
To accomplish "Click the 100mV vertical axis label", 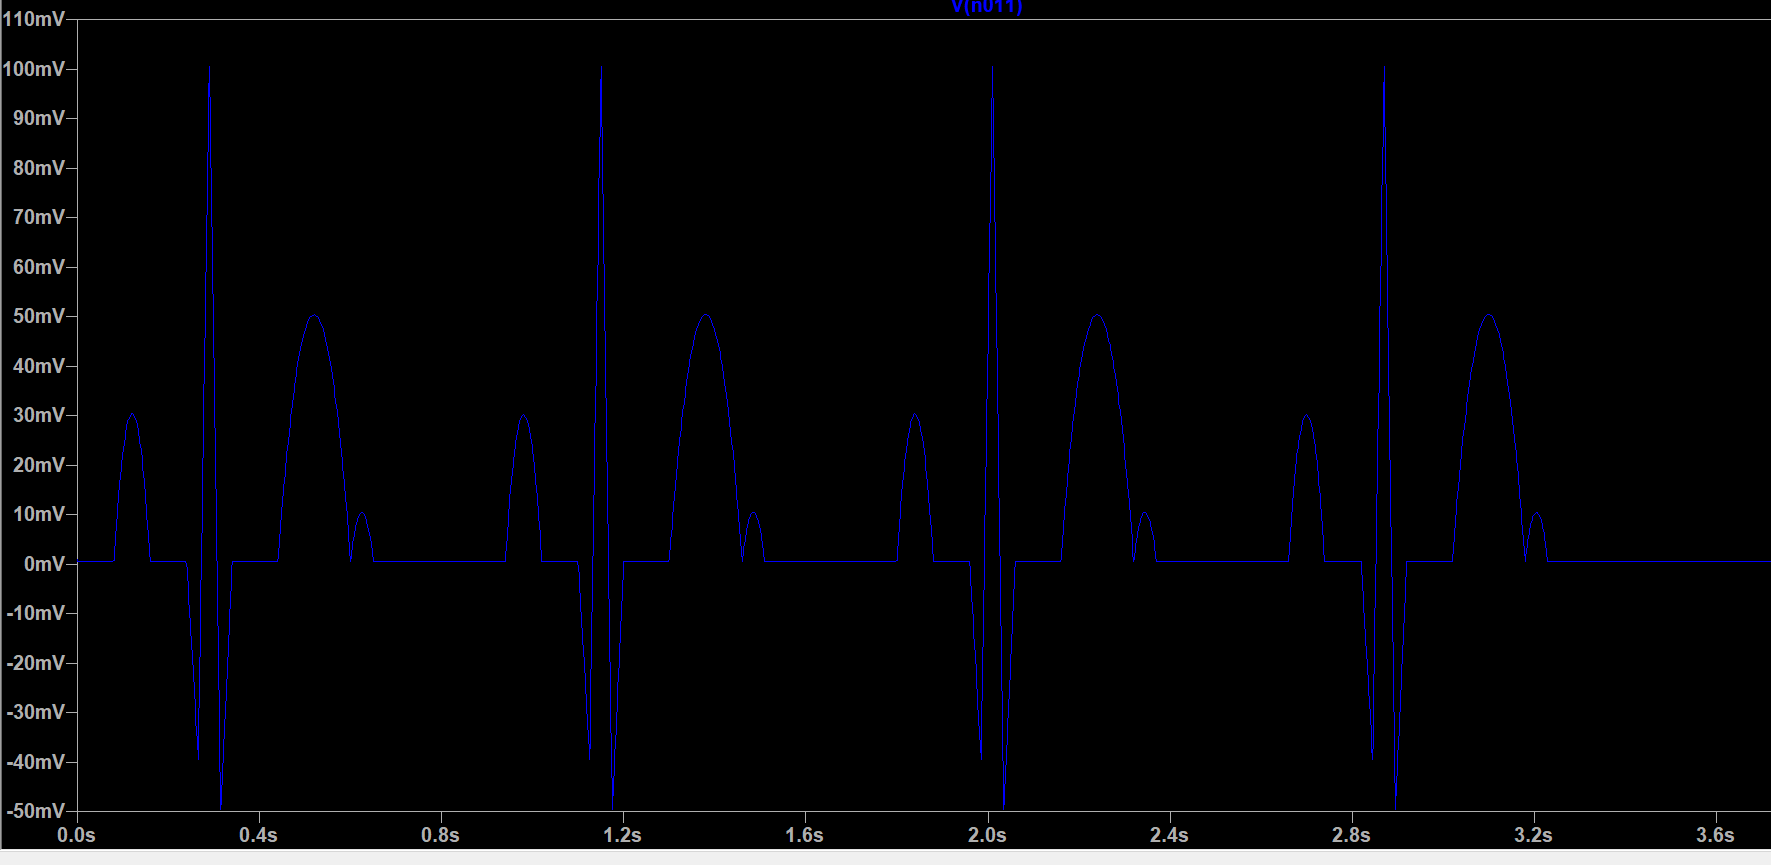I will click(x=34, y=69).
